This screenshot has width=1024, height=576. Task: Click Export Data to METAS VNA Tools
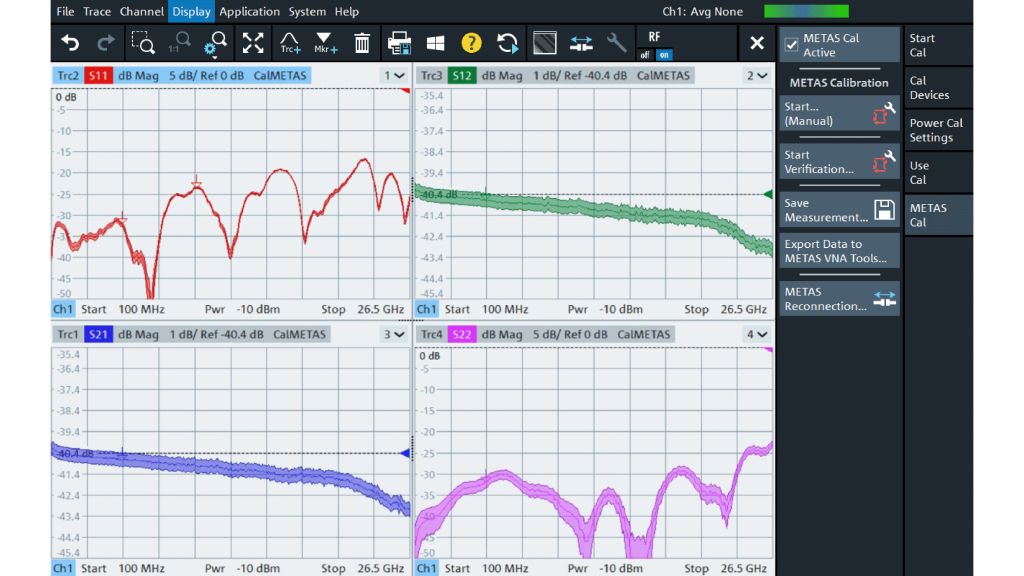coord(839,251)
